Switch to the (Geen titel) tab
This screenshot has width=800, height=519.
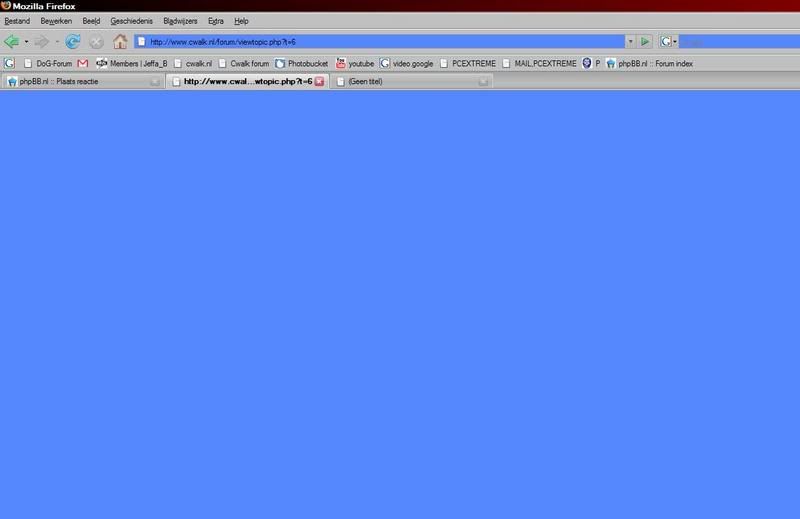coord(411,81)
